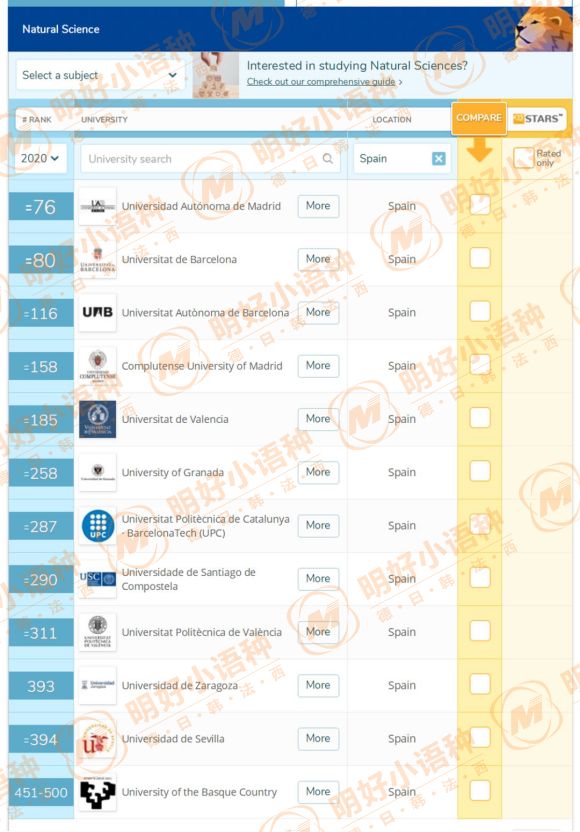Open the comprehensive guide link
Viewport: 580px width, 832px height.
(x=321, y=82)
